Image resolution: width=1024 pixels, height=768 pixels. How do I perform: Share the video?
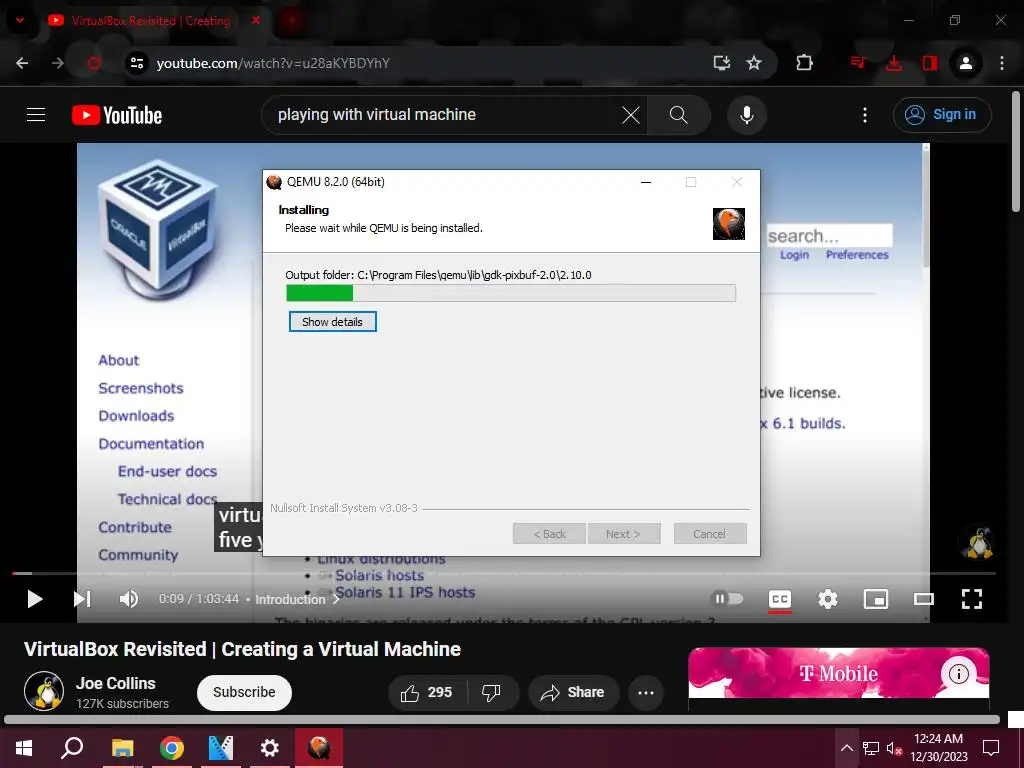tap(573, 692)
